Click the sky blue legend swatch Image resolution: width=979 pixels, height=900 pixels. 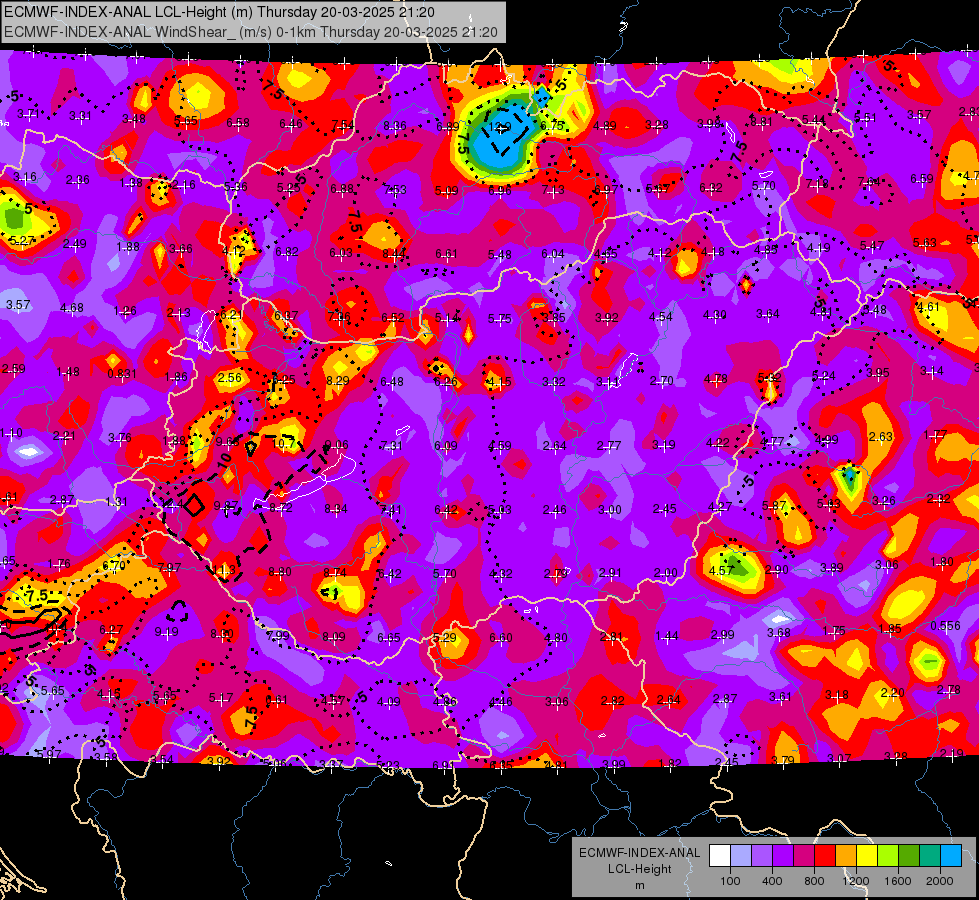coord(951,856)
